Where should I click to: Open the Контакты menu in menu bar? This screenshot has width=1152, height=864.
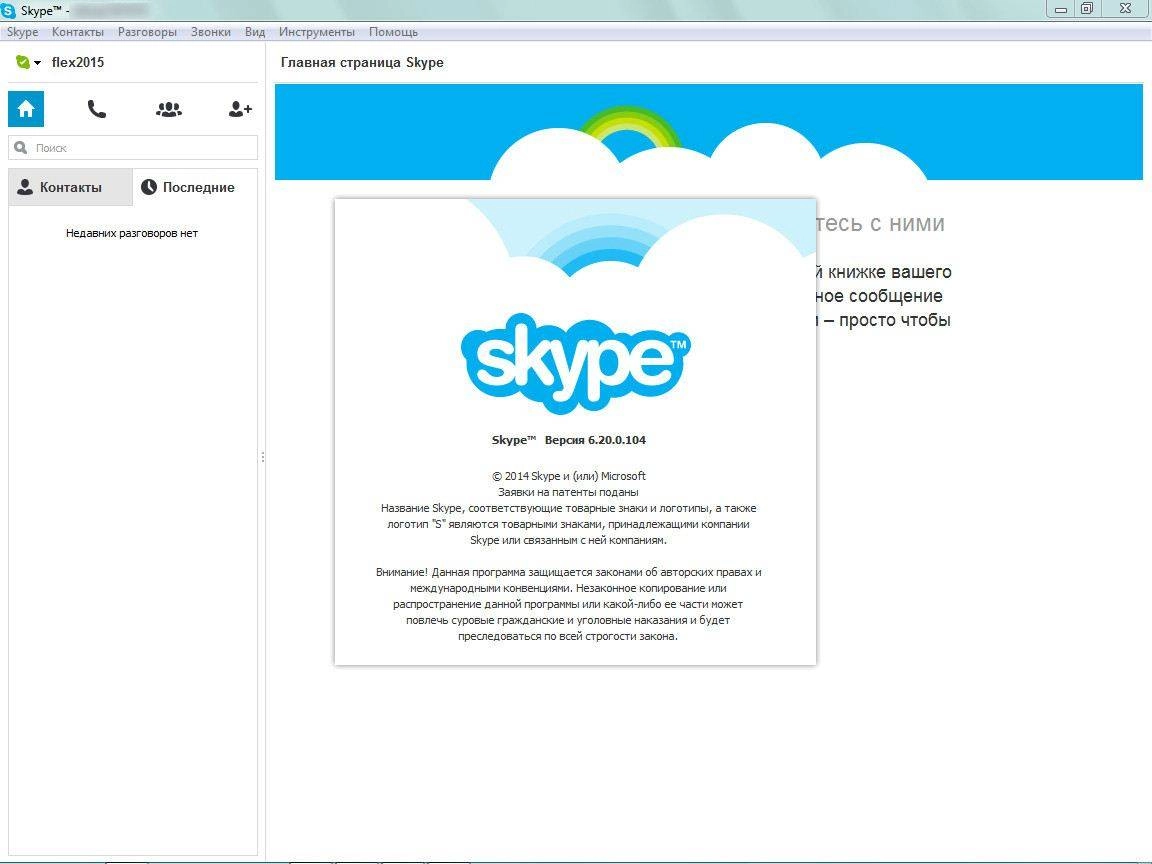click(78, 32)
